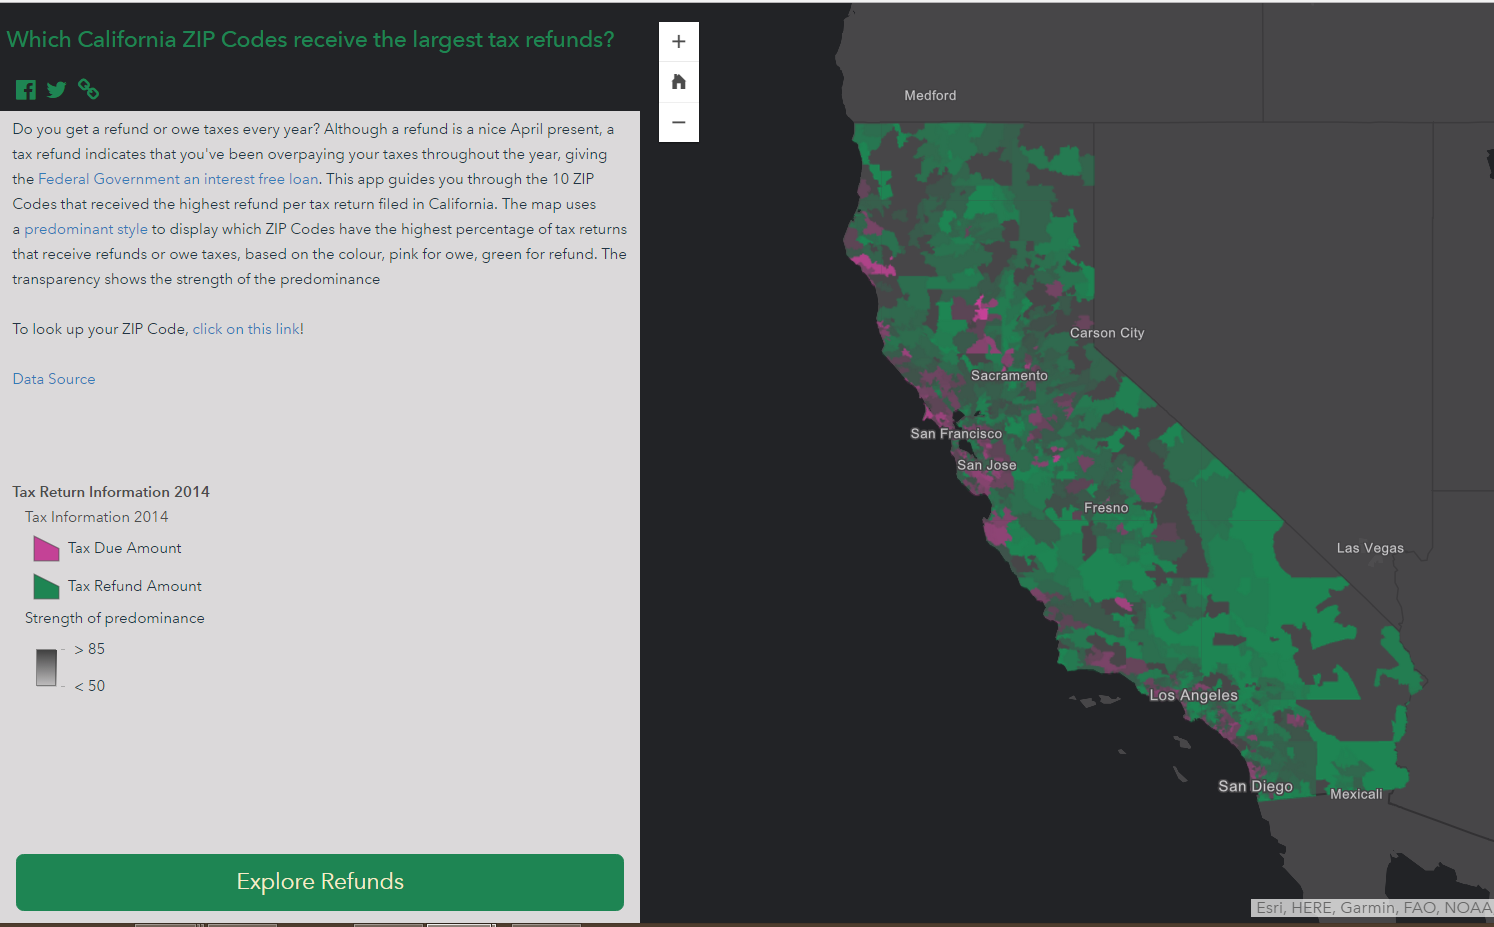Reset map to home extent
The image size is (1494, 927).
click(679, 82)
